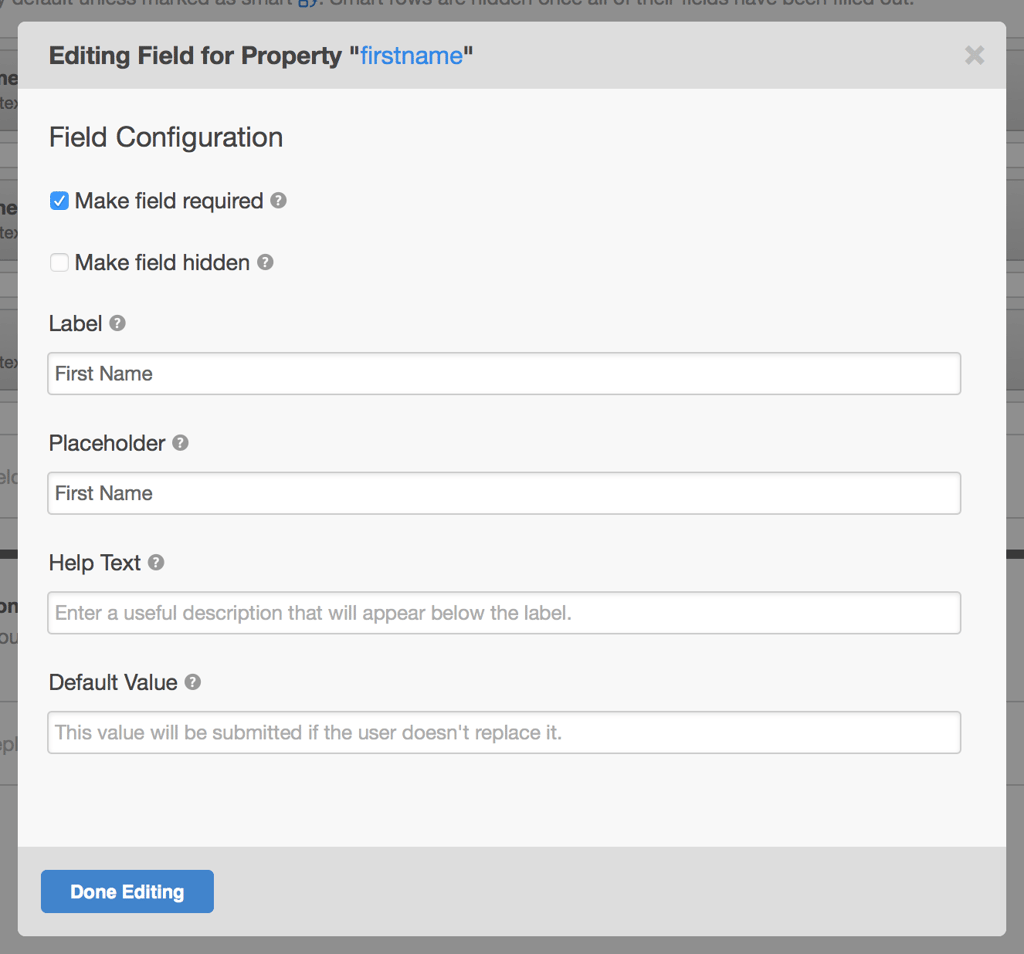
Task: Click the Default Value input field
Action: coord(504,733)
